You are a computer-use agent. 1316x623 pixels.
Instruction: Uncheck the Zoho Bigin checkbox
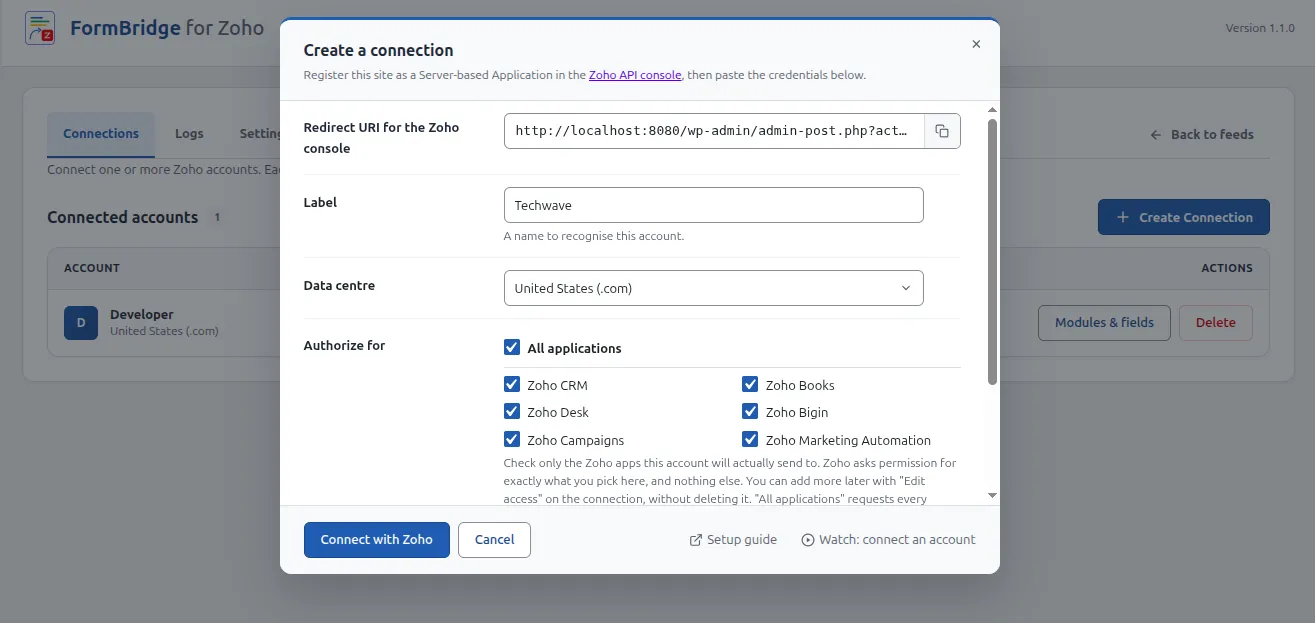pyautogui.click(x=750, y=411)
